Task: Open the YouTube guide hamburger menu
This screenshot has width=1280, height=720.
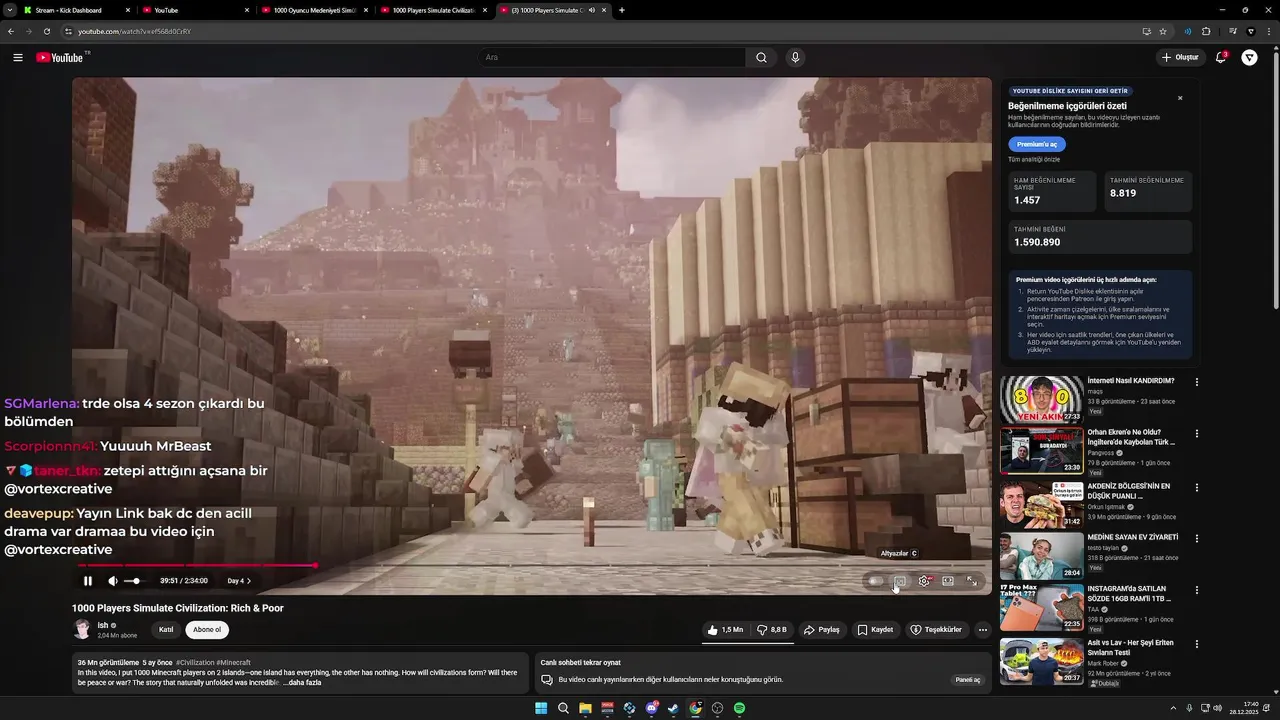Action: click(18, 58)
